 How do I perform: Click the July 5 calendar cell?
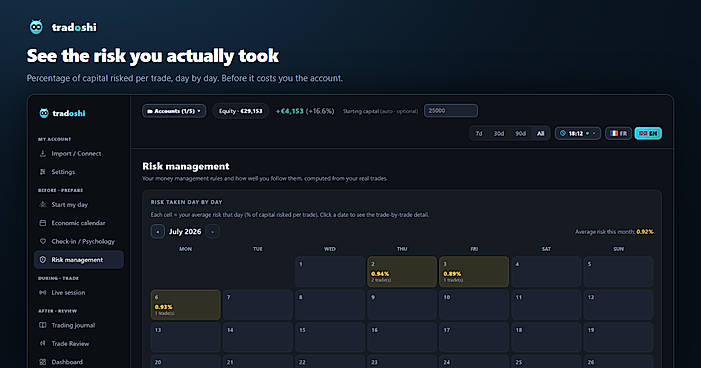(618, 271)
